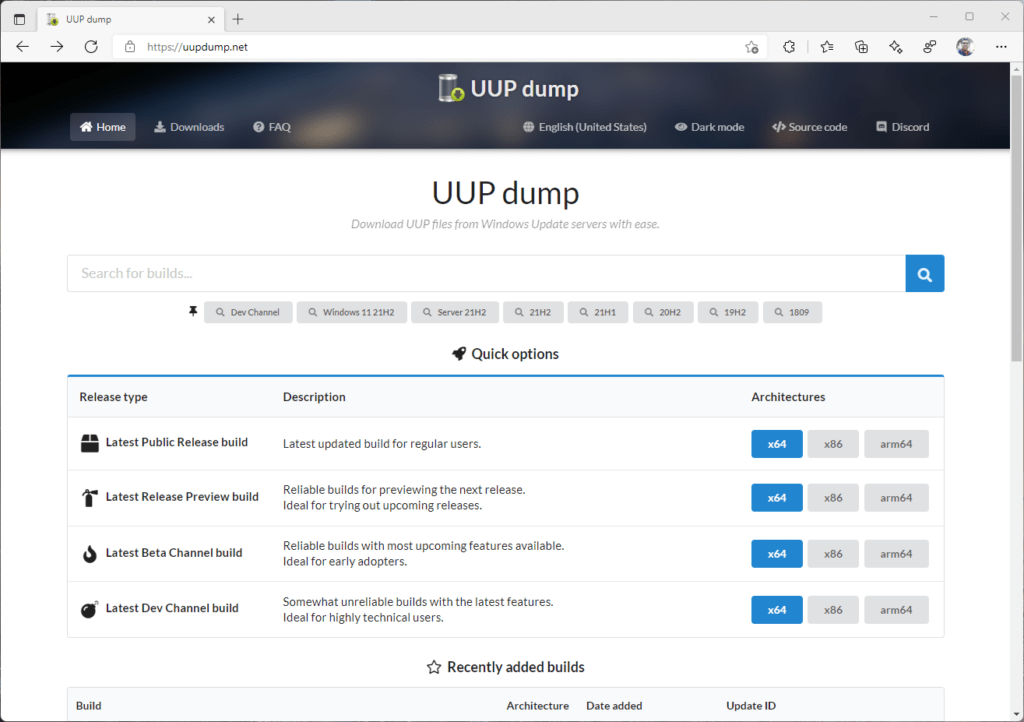Click the blue search magnifier button

[x=924, y=274]
